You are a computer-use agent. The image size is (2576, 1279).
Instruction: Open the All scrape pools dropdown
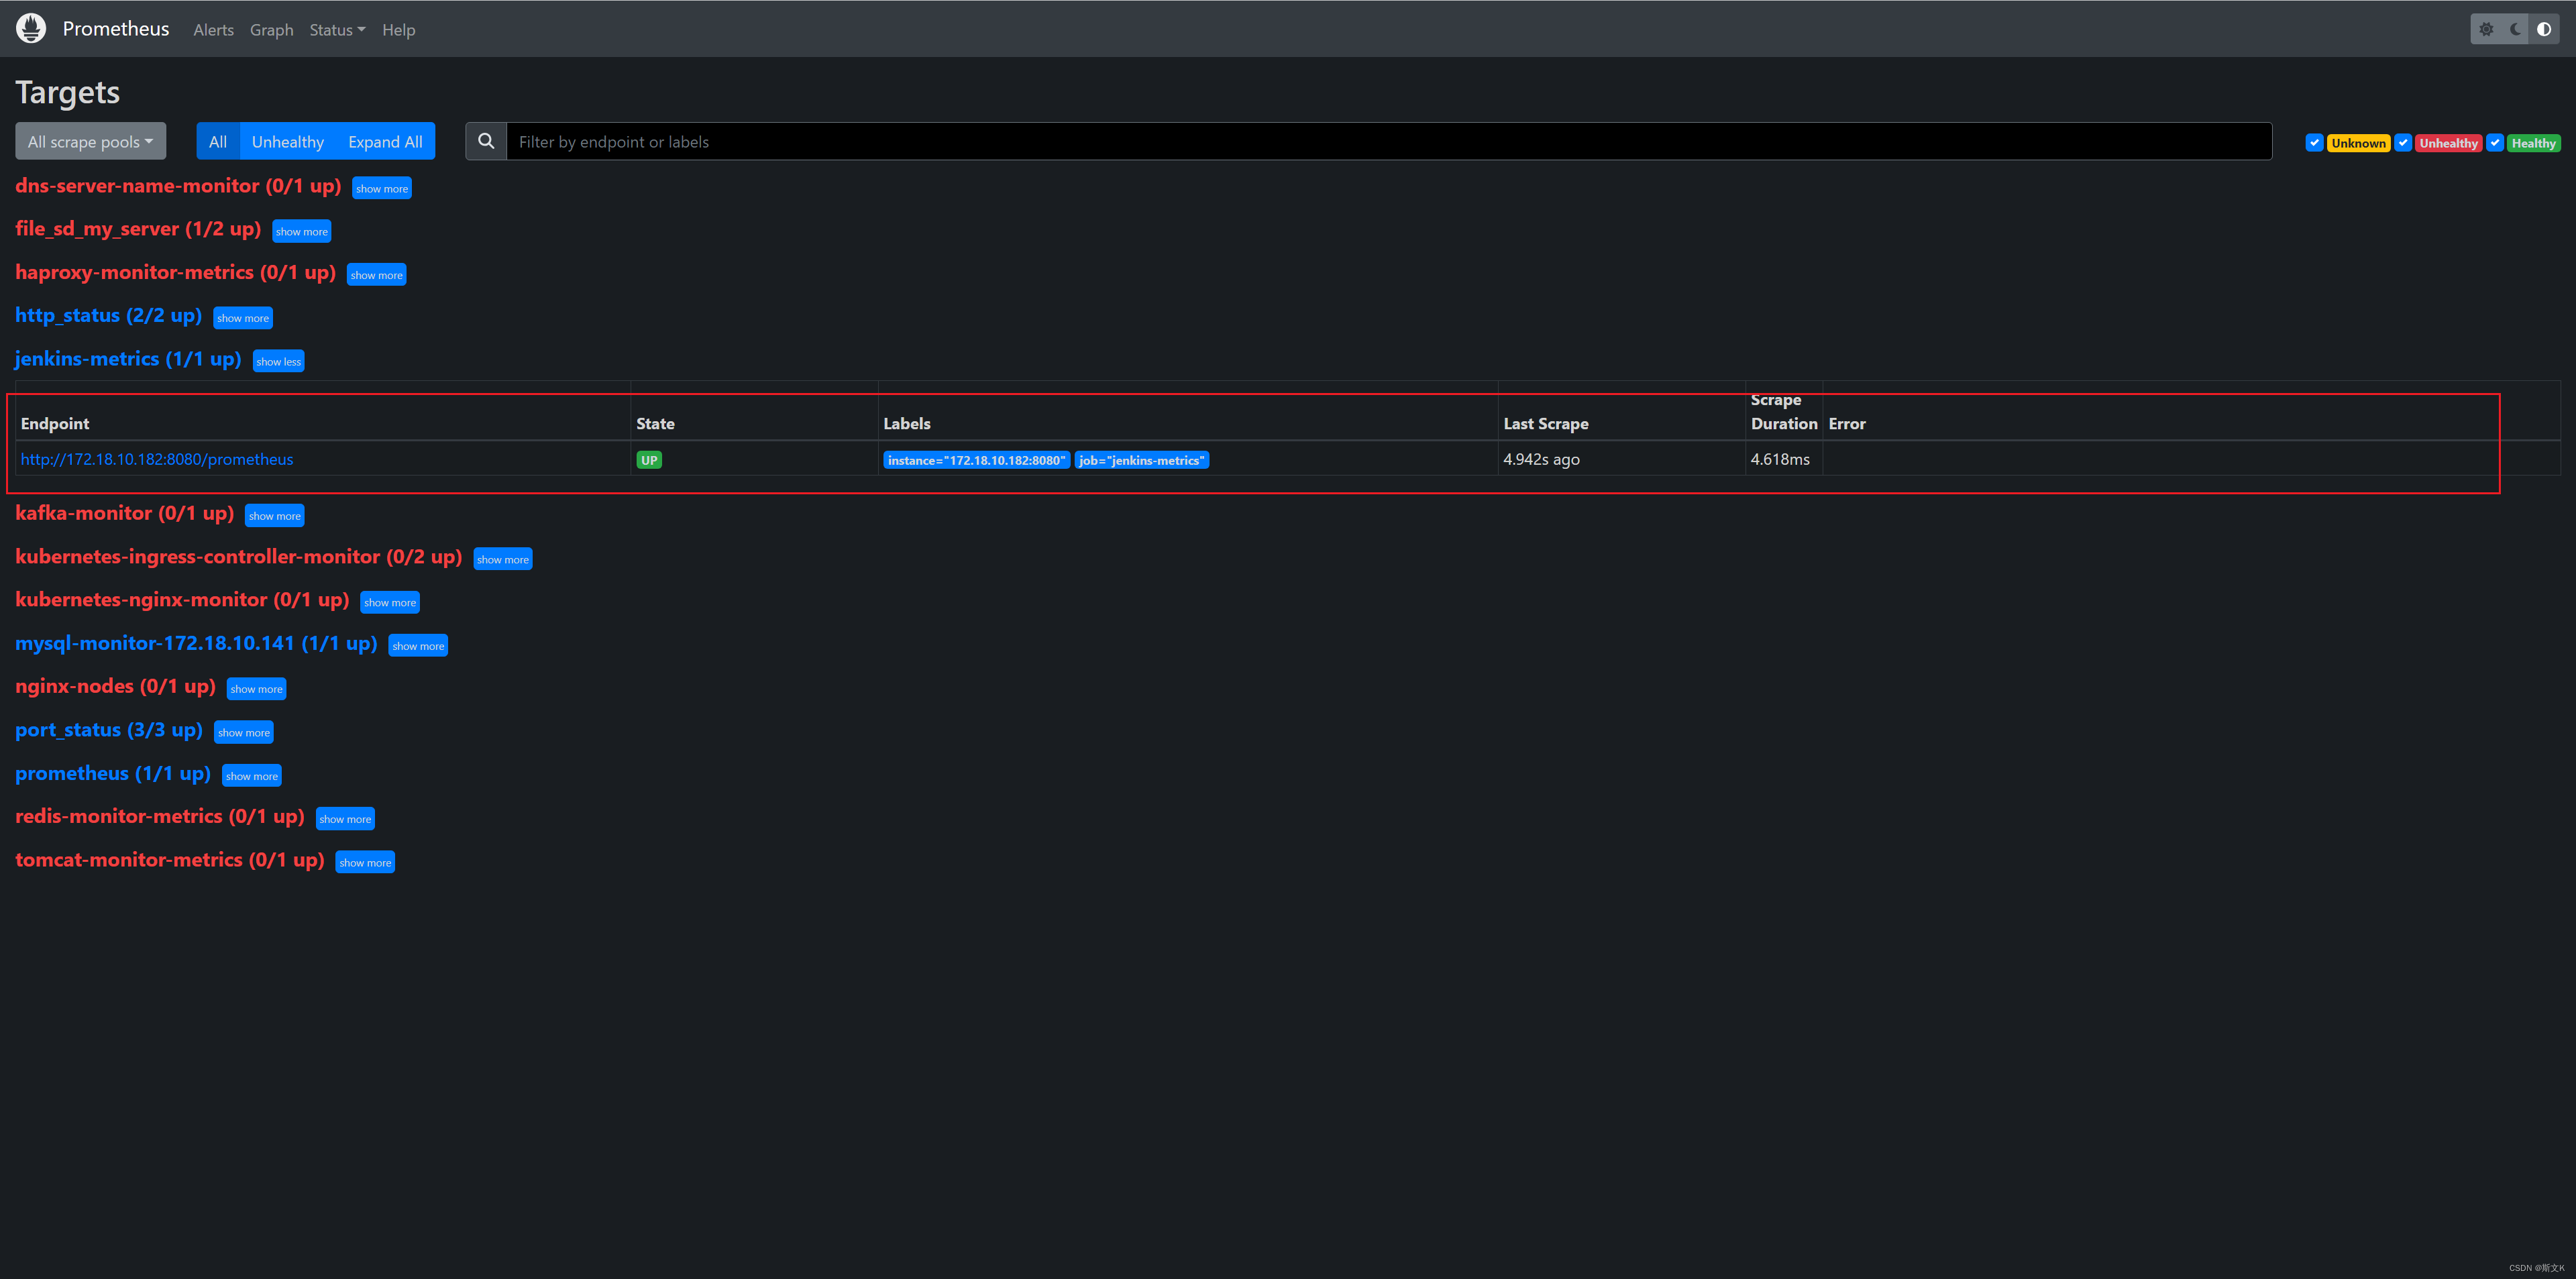tap(91, 141)
